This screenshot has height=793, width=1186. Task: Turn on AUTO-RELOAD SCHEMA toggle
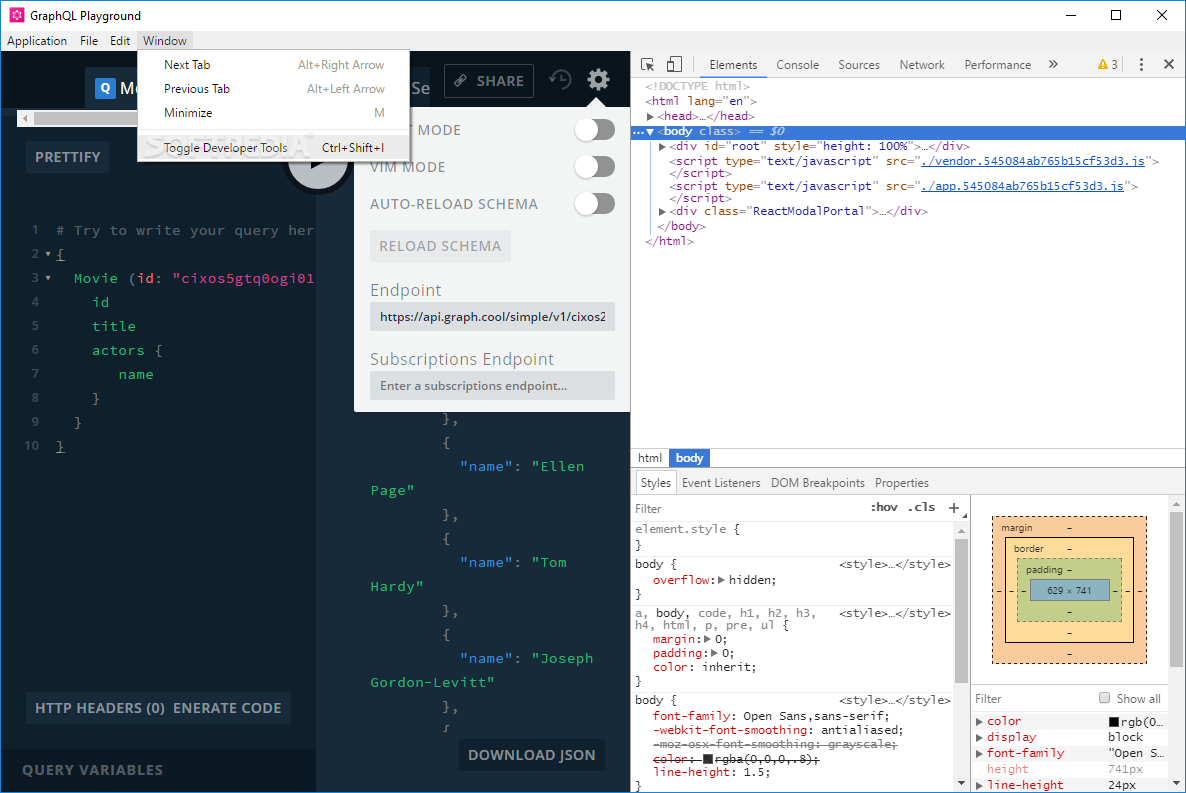click(x=595, y=204)
